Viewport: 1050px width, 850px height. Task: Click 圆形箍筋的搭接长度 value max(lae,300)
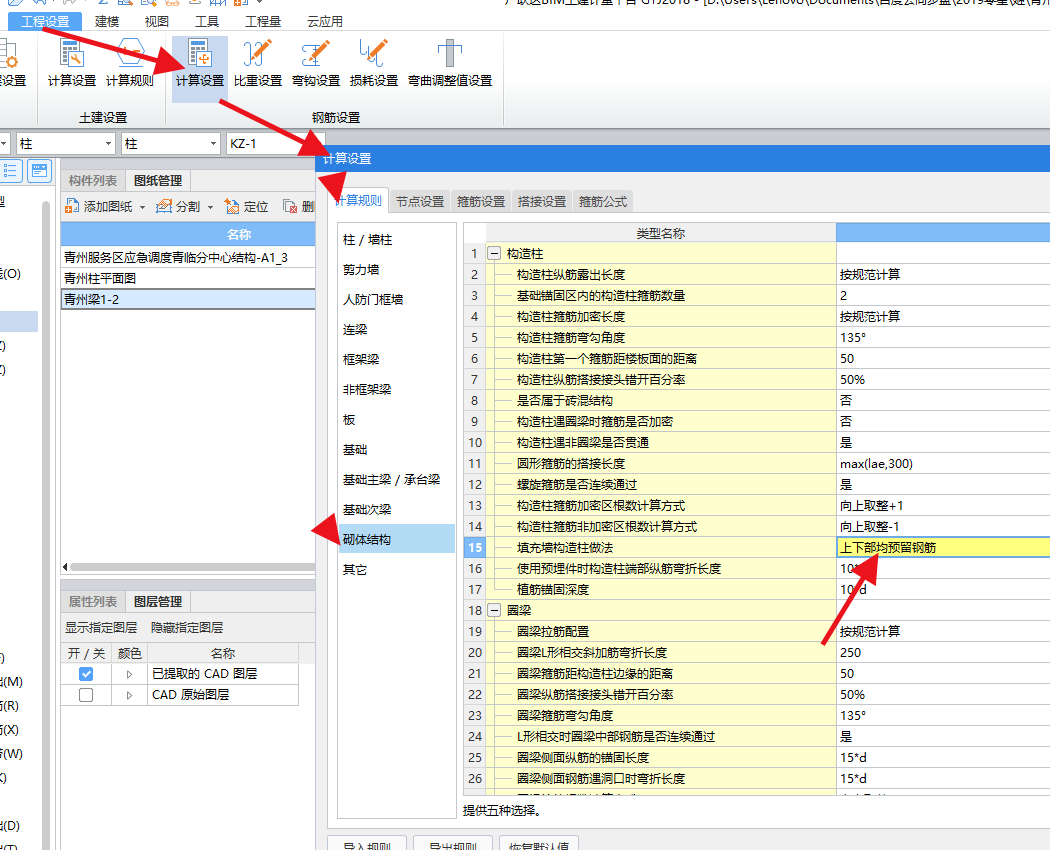[943, 464]
